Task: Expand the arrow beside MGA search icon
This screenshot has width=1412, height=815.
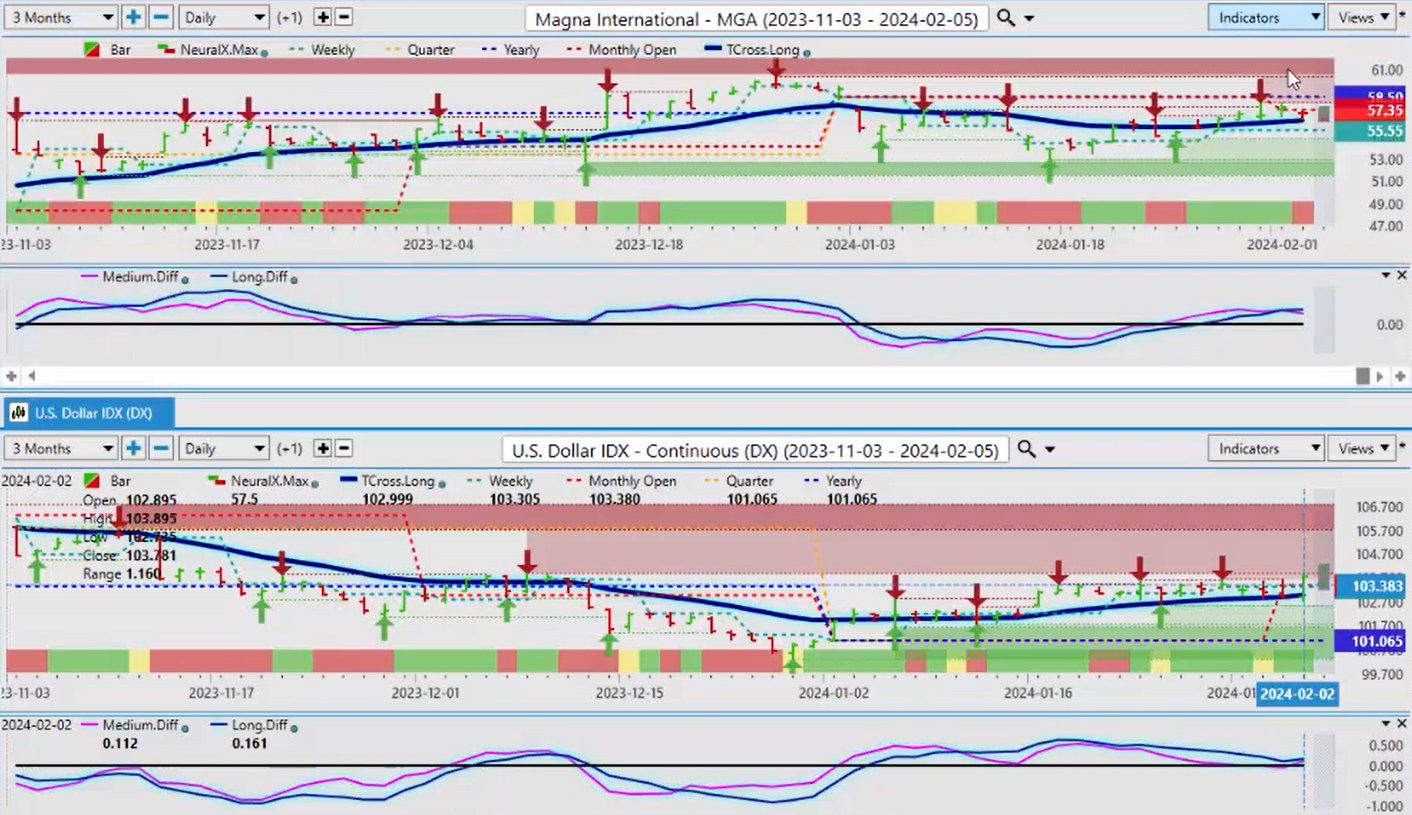Action: pyautogui.click(x=1030, y=19)
